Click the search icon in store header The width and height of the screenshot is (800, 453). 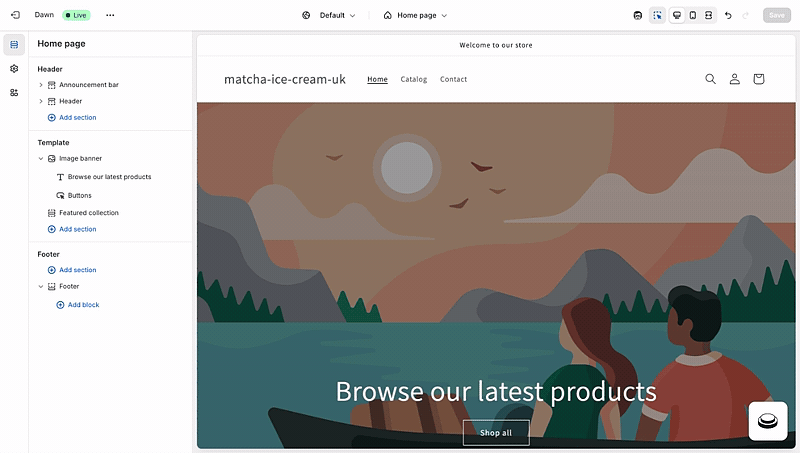pos(710,79)
